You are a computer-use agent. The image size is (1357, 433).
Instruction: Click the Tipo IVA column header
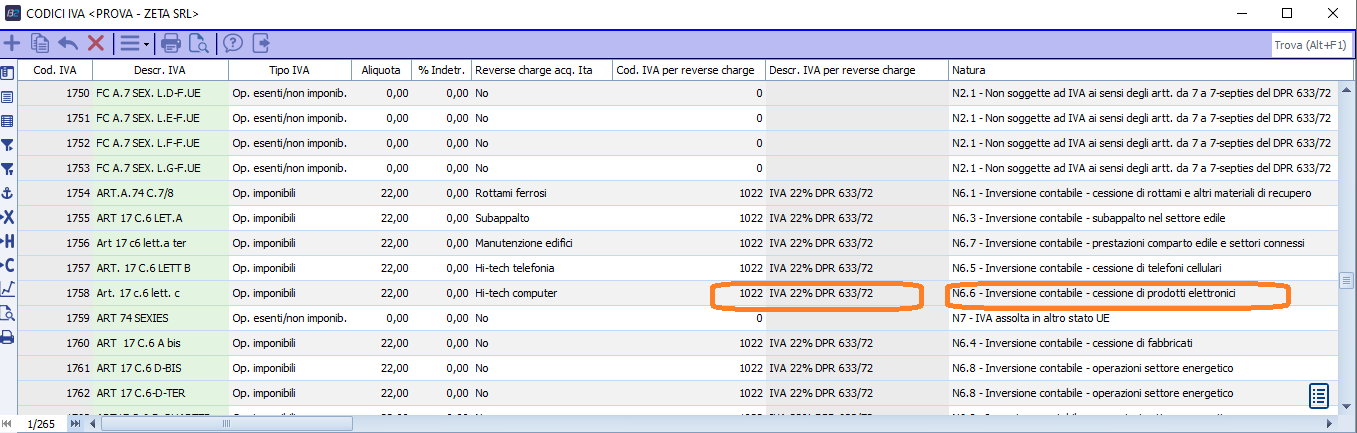tap(290, 71)
